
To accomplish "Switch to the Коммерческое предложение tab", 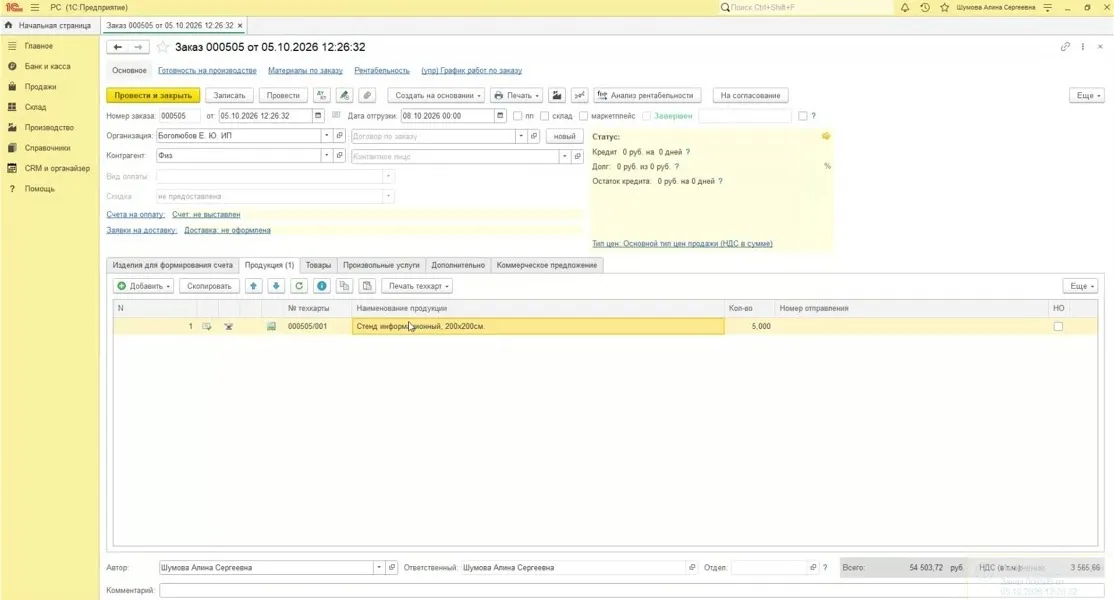I will click(547, 265).
